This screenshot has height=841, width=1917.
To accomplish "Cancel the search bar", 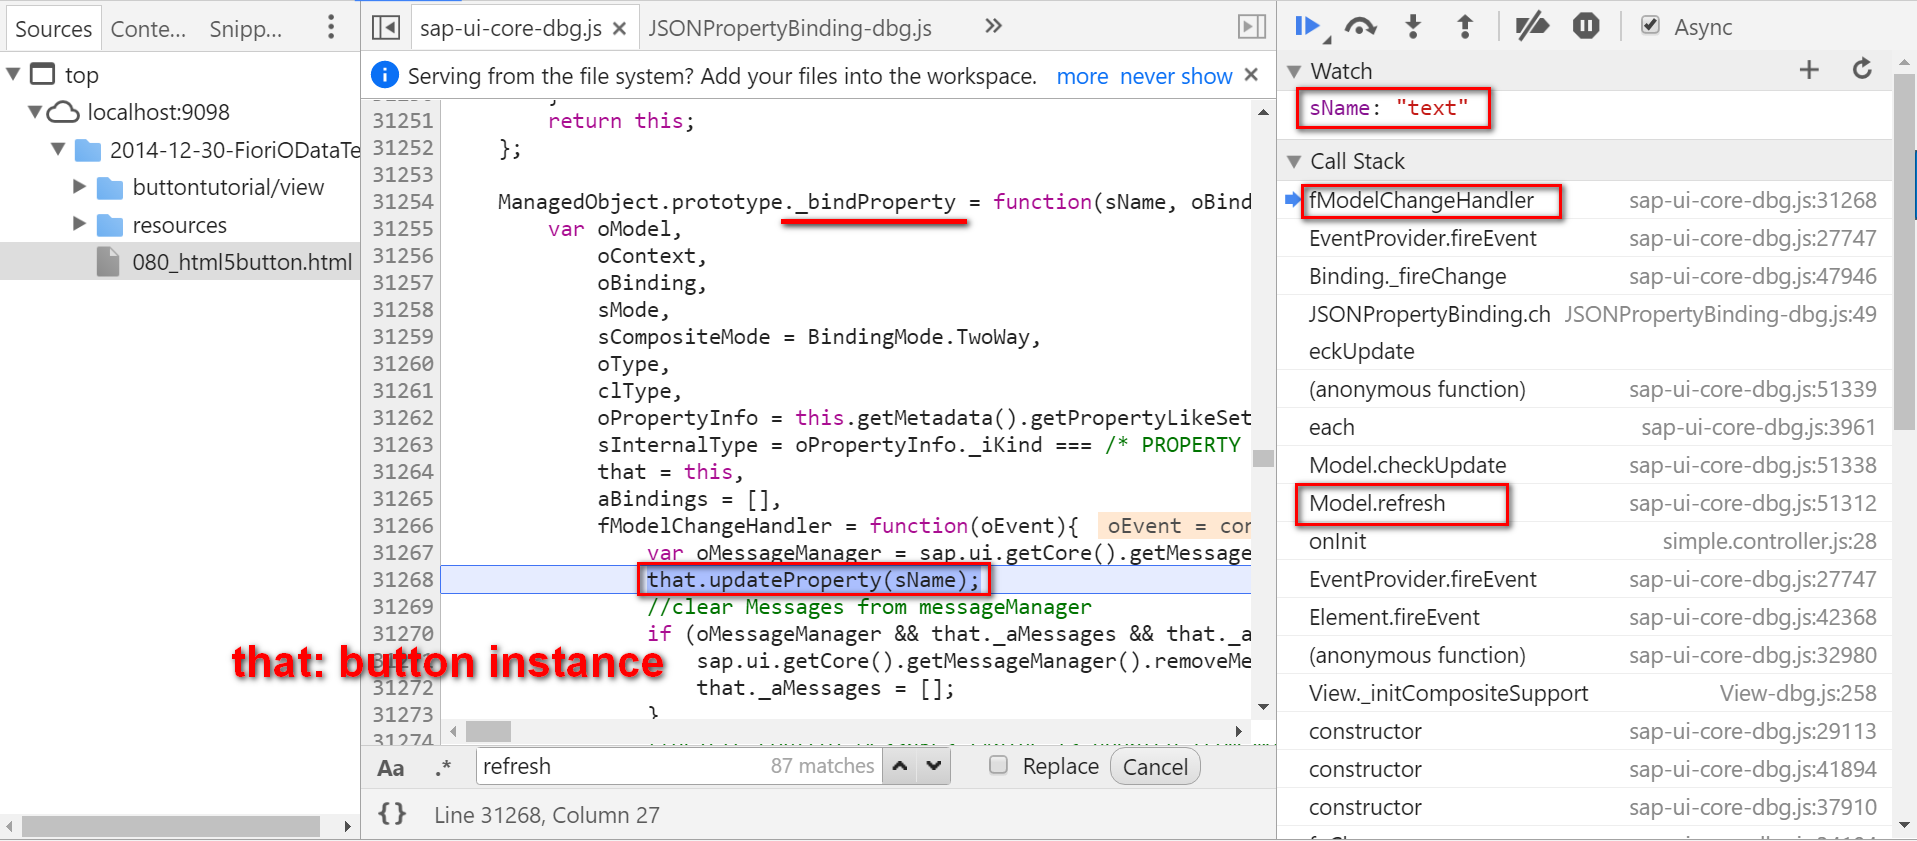I will point(1155,766).
